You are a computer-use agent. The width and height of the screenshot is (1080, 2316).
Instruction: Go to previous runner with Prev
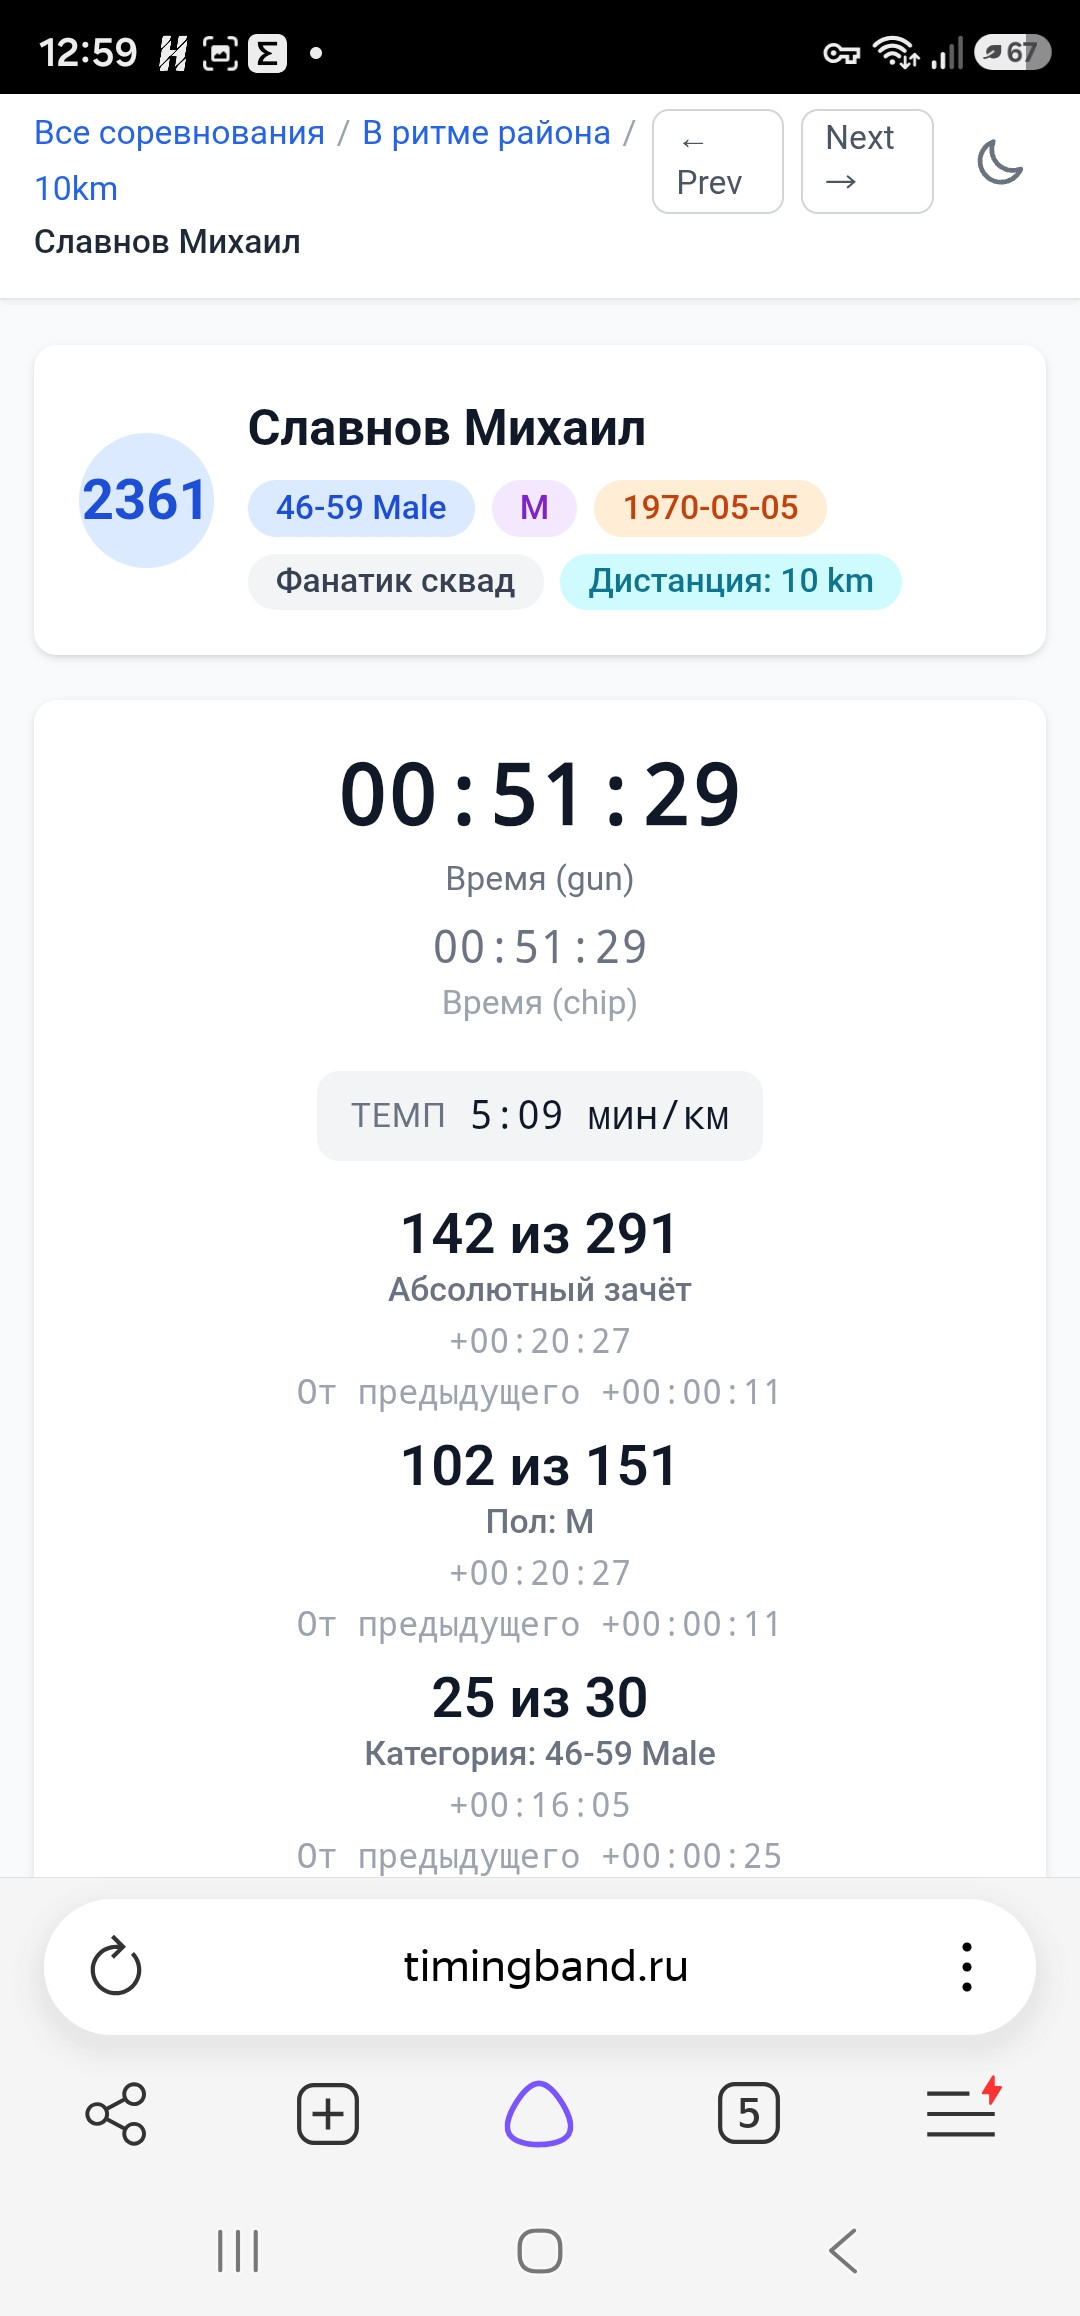click(718, 161)
